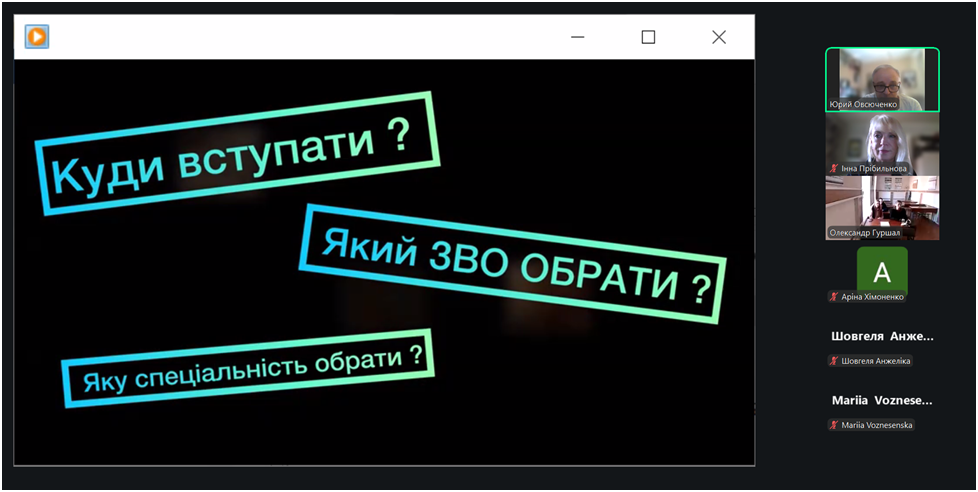
Task: Select the 'Mariia Voznese...' participant tile title
Action: tap(882, 401)
